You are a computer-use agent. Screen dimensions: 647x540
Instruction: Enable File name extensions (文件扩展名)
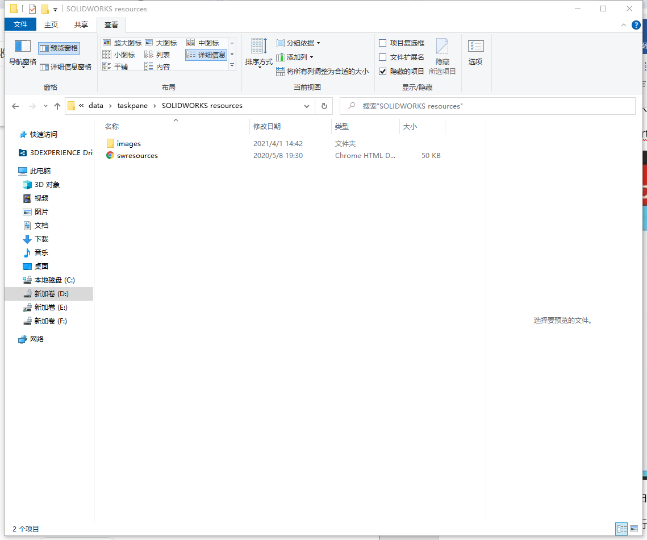click(x=401, y=57)
